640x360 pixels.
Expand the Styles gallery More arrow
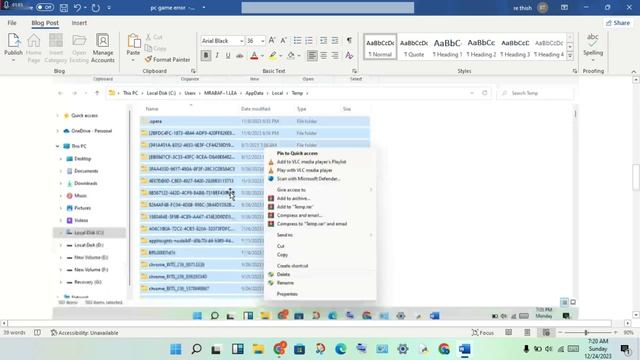click(570, 56)
